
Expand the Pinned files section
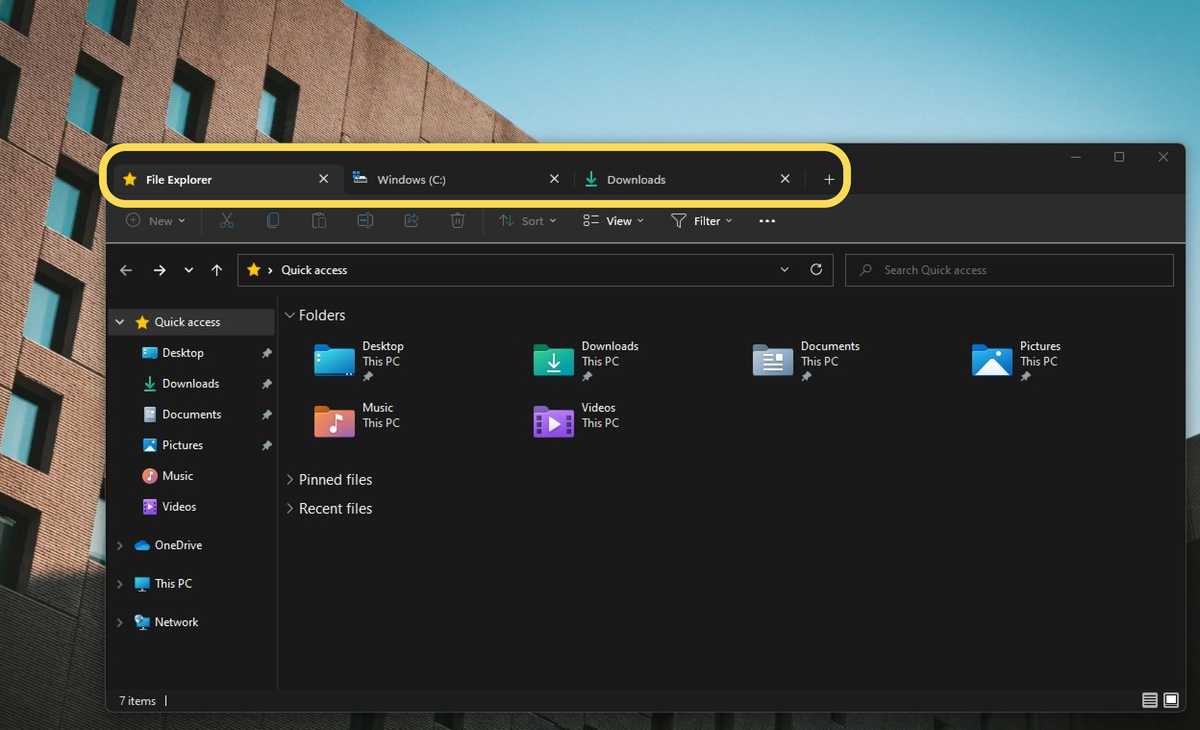click(x=290, y=480)
